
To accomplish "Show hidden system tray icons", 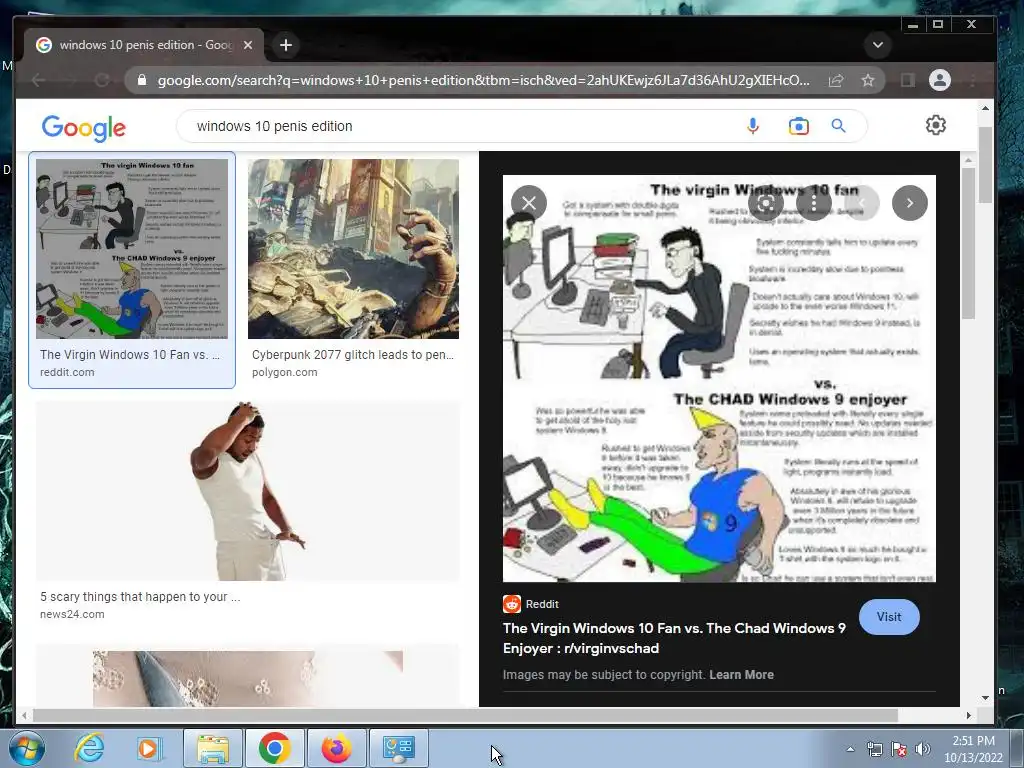I will coord(850,749).
